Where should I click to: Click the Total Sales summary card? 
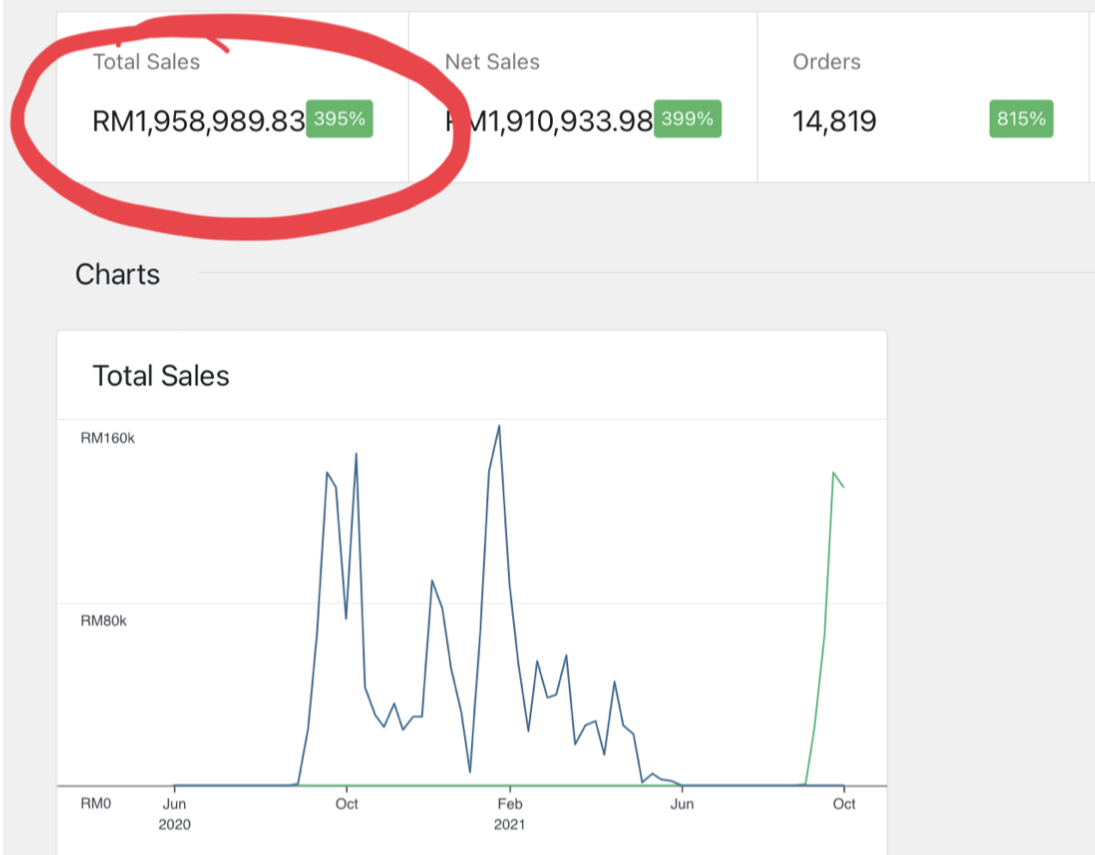233,97
